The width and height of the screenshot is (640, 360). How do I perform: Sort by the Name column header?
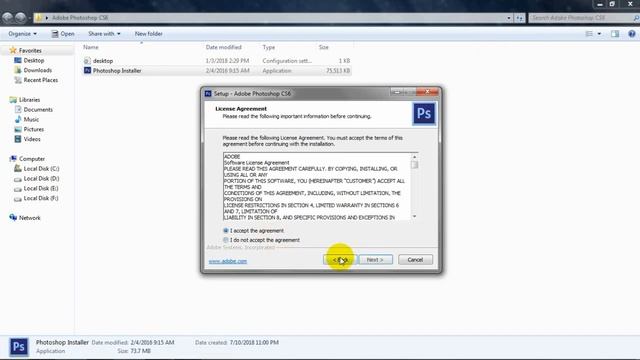[x=91, y=47]
